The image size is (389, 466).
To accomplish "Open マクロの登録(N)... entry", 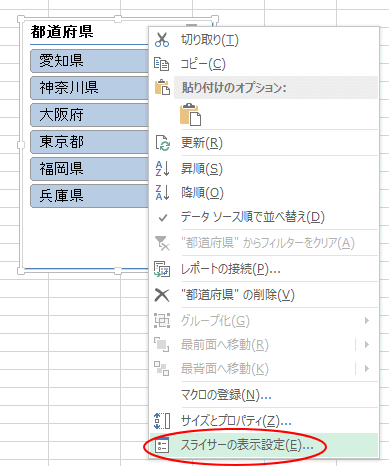I will pos(264,395).
